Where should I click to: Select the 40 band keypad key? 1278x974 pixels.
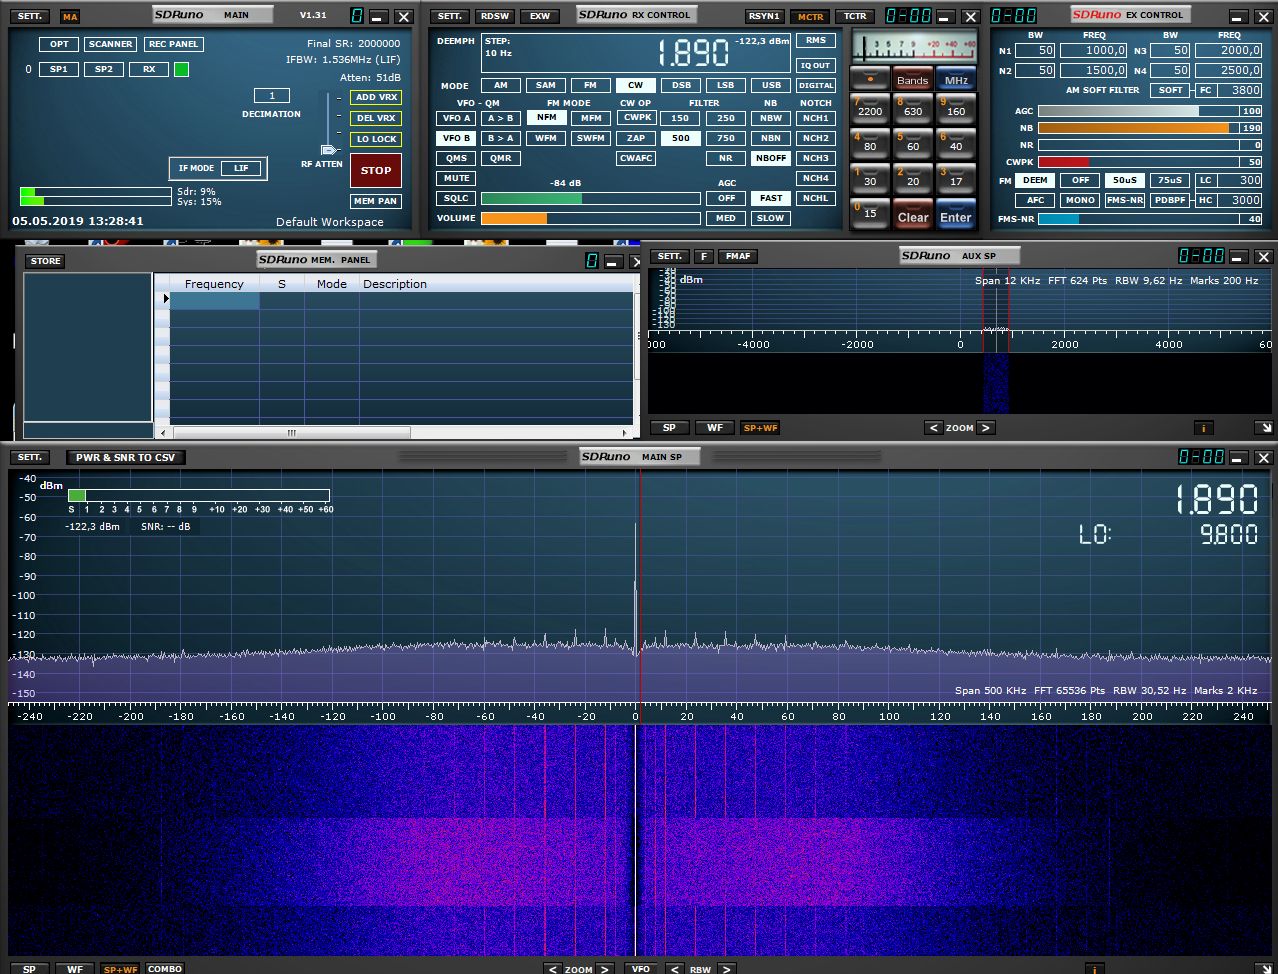click(956, 143)
